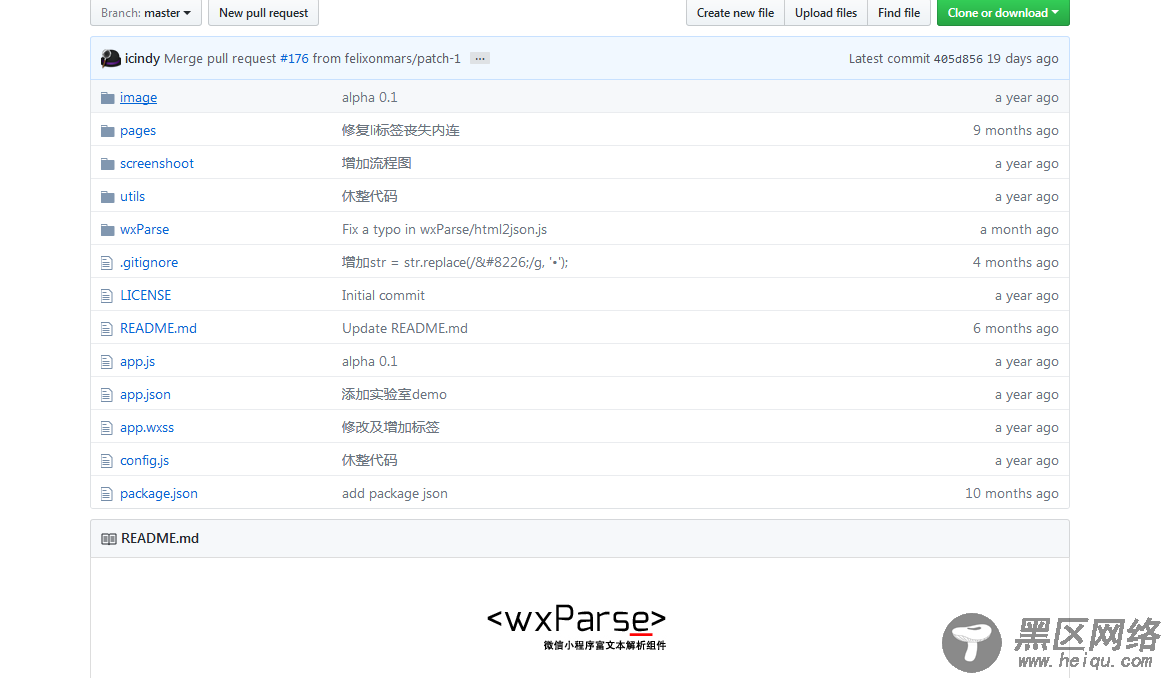Click '10 months ago' timestamp for package.json
Screen dimensions: 1174x678
[x=1012, y=493]
